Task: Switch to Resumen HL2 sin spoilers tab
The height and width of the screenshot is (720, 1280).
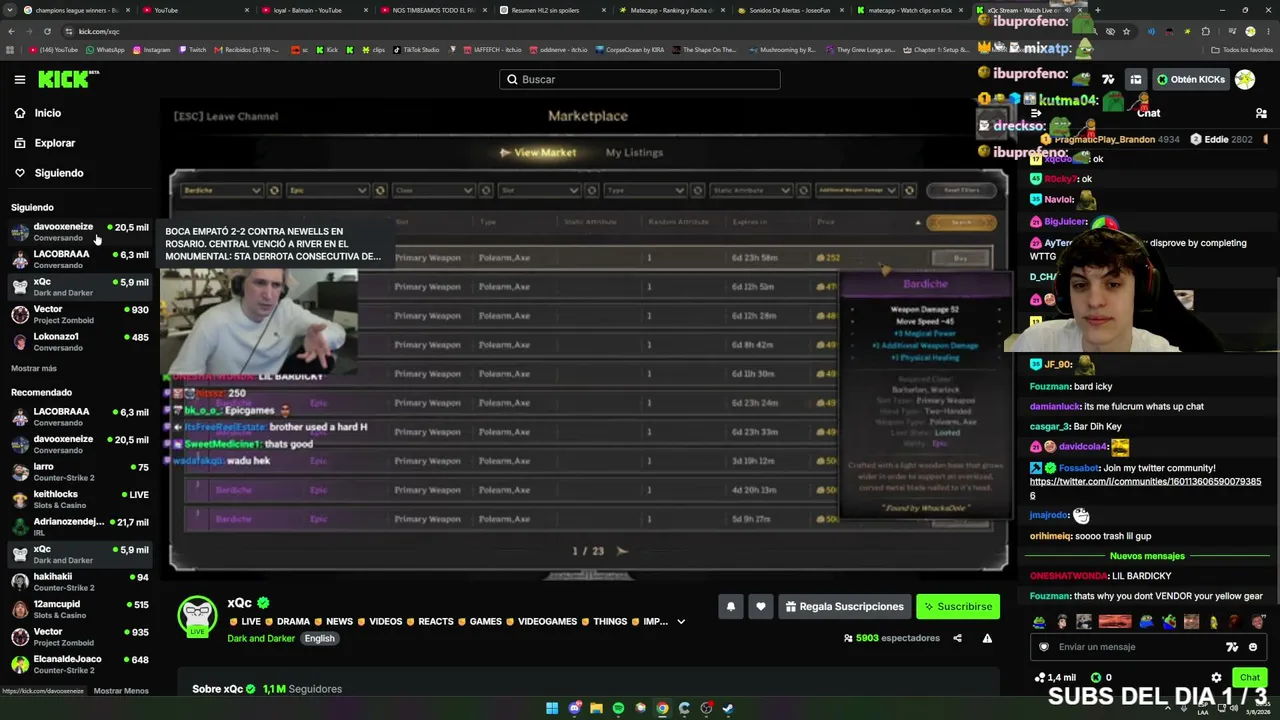Action: click(x=552, y=10)
